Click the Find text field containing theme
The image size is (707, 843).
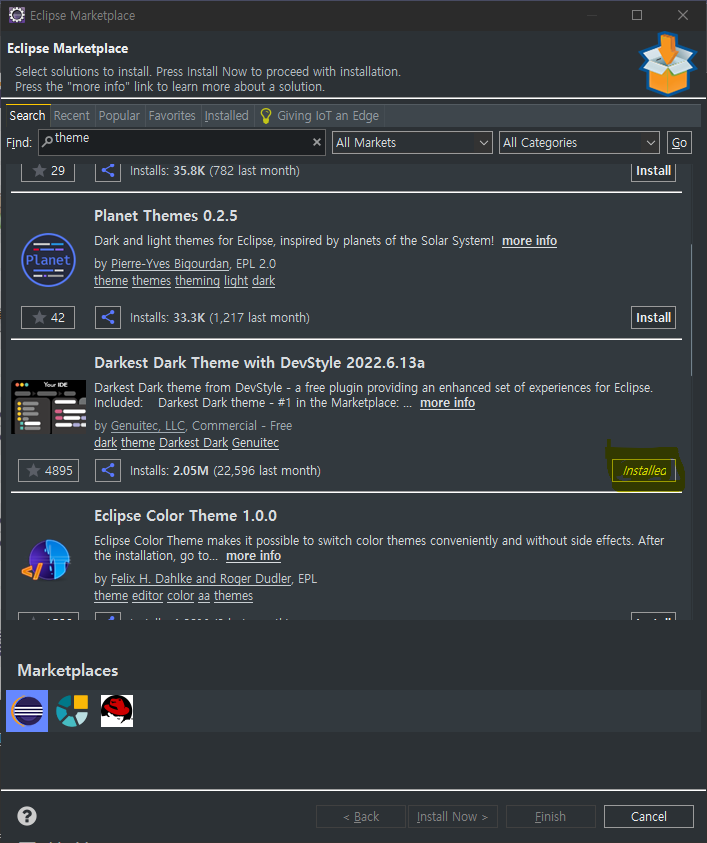(x=182, y=142)
